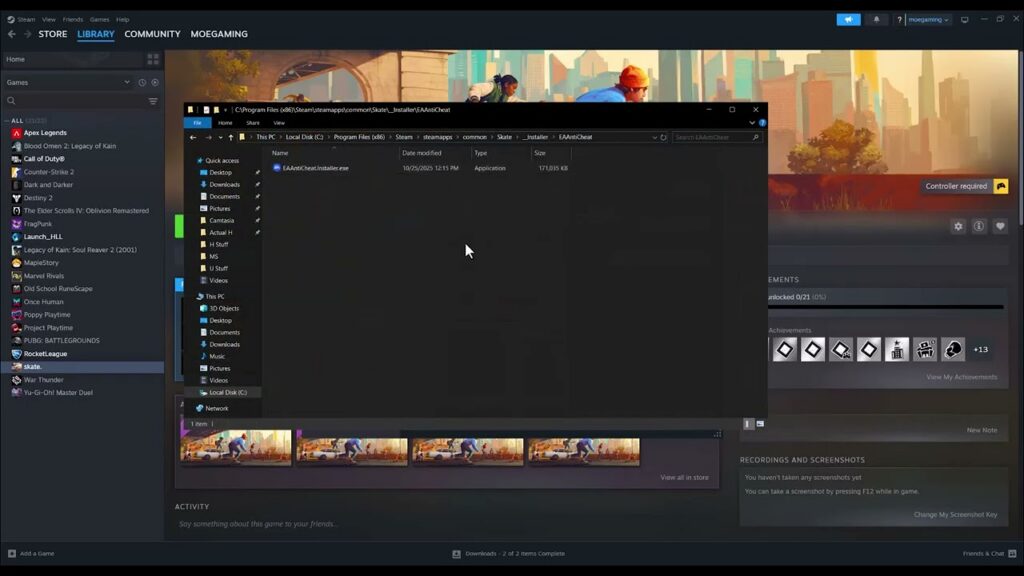Open Downloads manager icon in Steam footer

[456, 554]
